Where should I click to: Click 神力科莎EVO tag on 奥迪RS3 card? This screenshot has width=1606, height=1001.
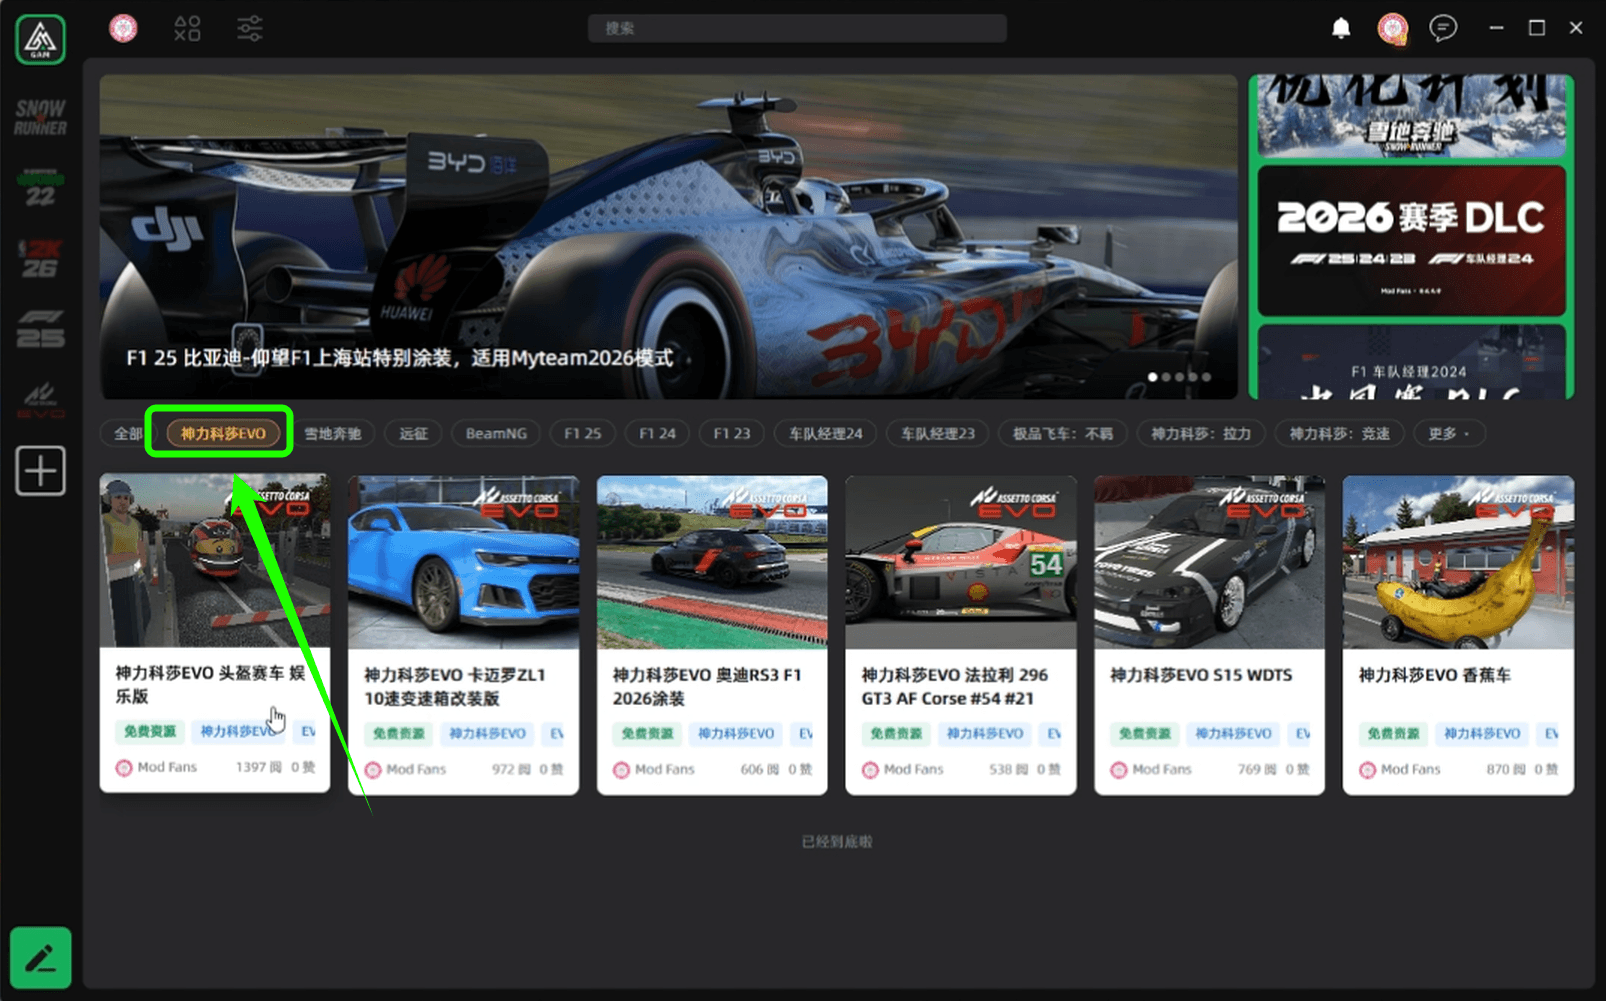pyautogui.click(x=736, y=733)
